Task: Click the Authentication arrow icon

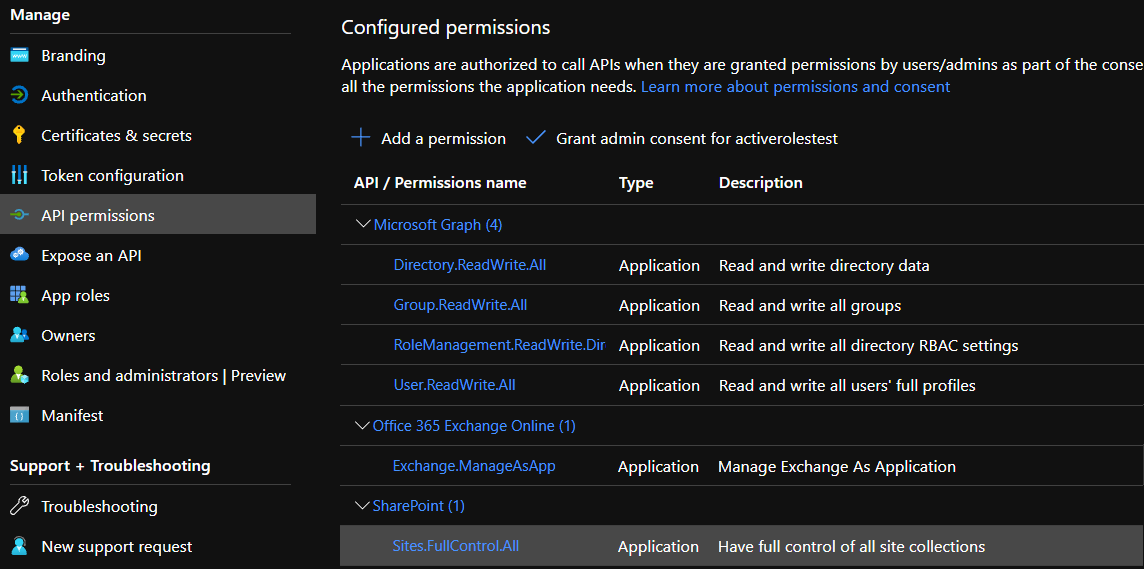Action: tap(20, 96)
